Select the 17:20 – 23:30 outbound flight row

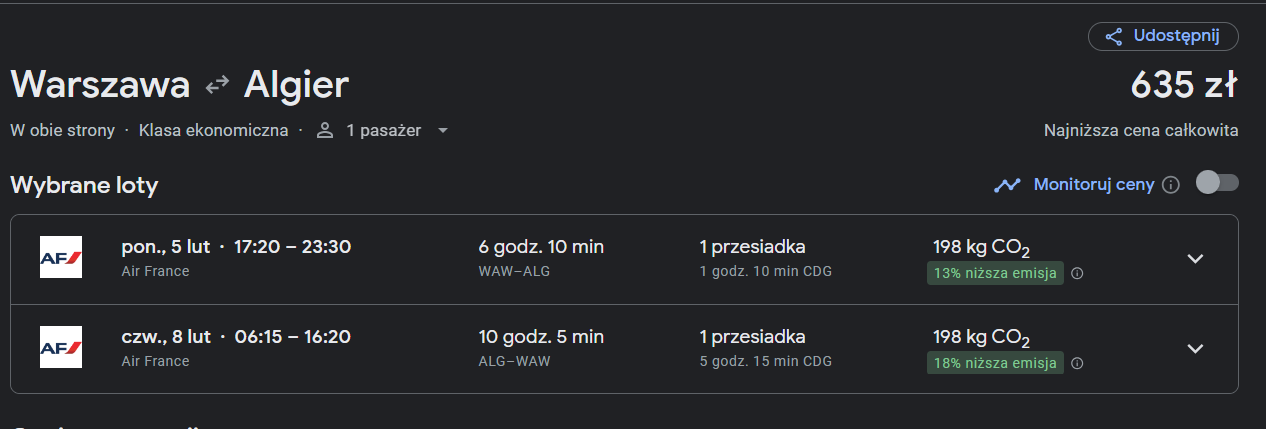(624, 259)
